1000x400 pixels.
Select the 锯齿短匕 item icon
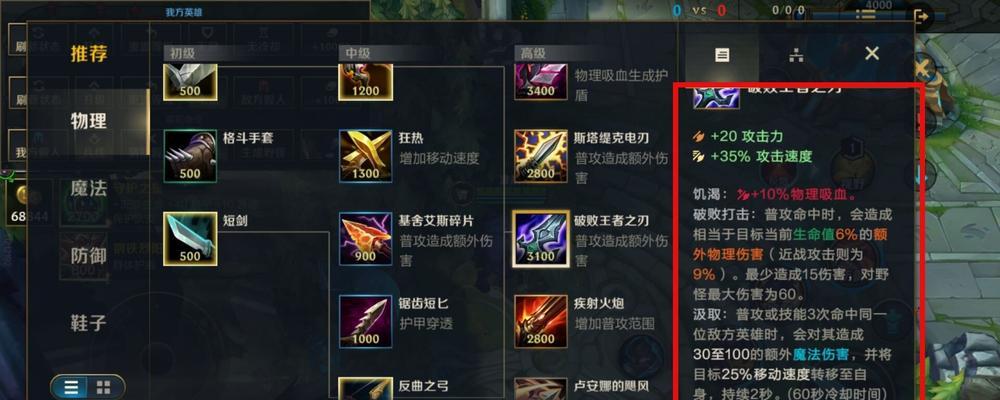[365, 321]
